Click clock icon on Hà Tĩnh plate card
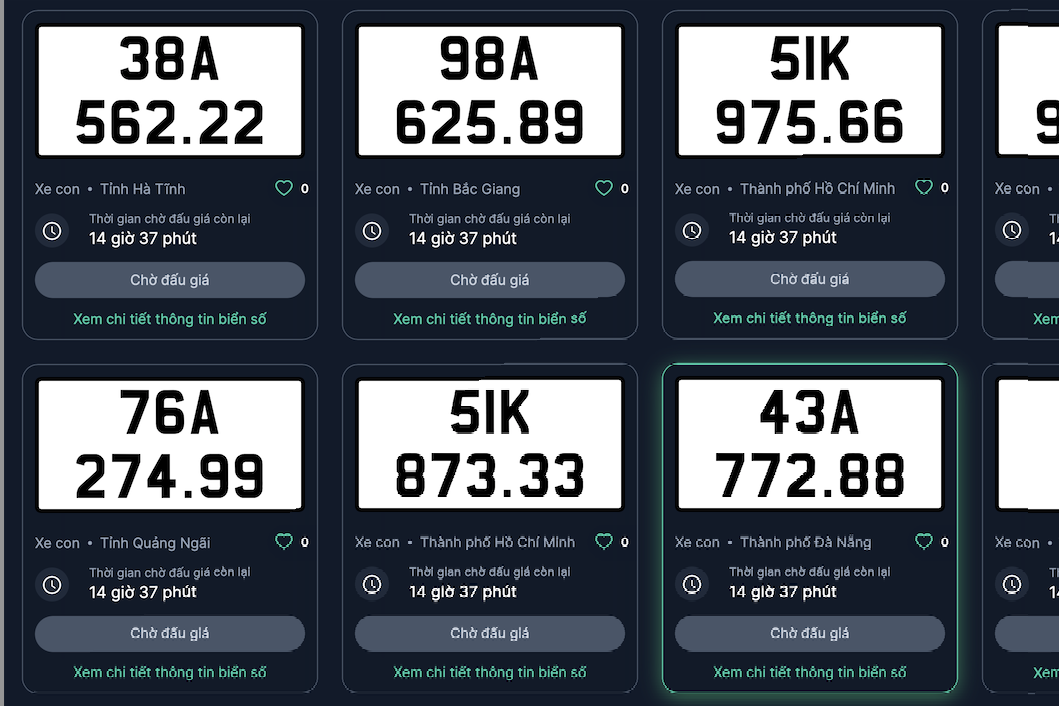This screenshot has height=706, width=1059. (x=52, y=231)
